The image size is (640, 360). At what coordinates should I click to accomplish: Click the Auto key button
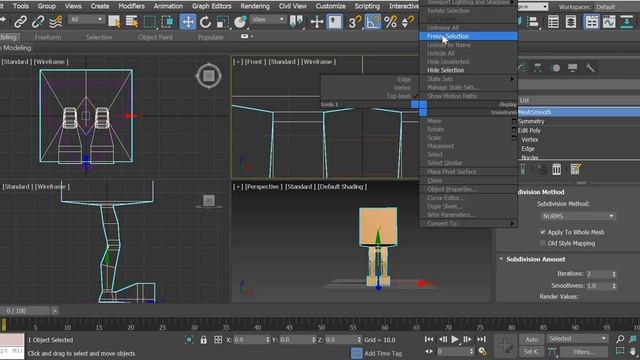(531, 339)
